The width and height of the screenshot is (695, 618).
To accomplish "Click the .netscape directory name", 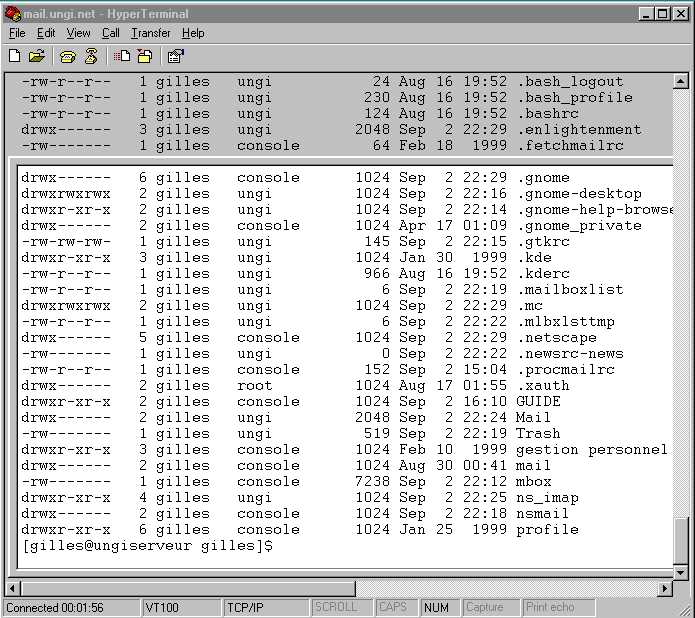I will pyautogui.click(x=557, y=337).
